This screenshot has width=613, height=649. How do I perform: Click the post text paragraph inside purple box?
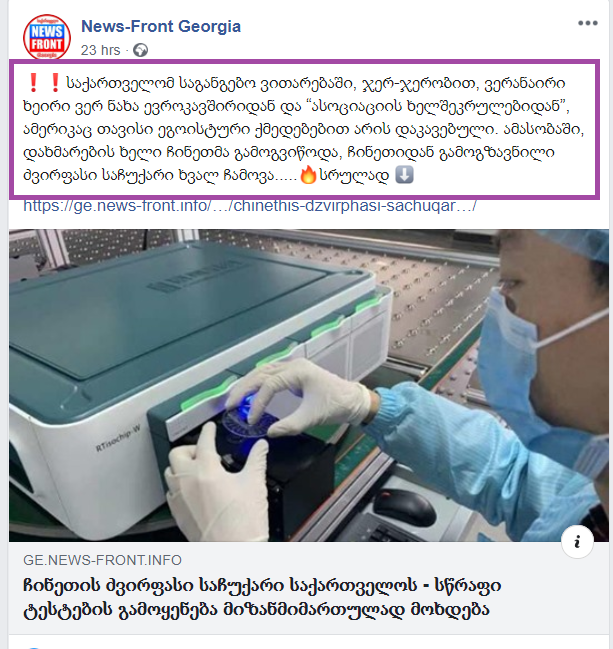click(304, 129)
